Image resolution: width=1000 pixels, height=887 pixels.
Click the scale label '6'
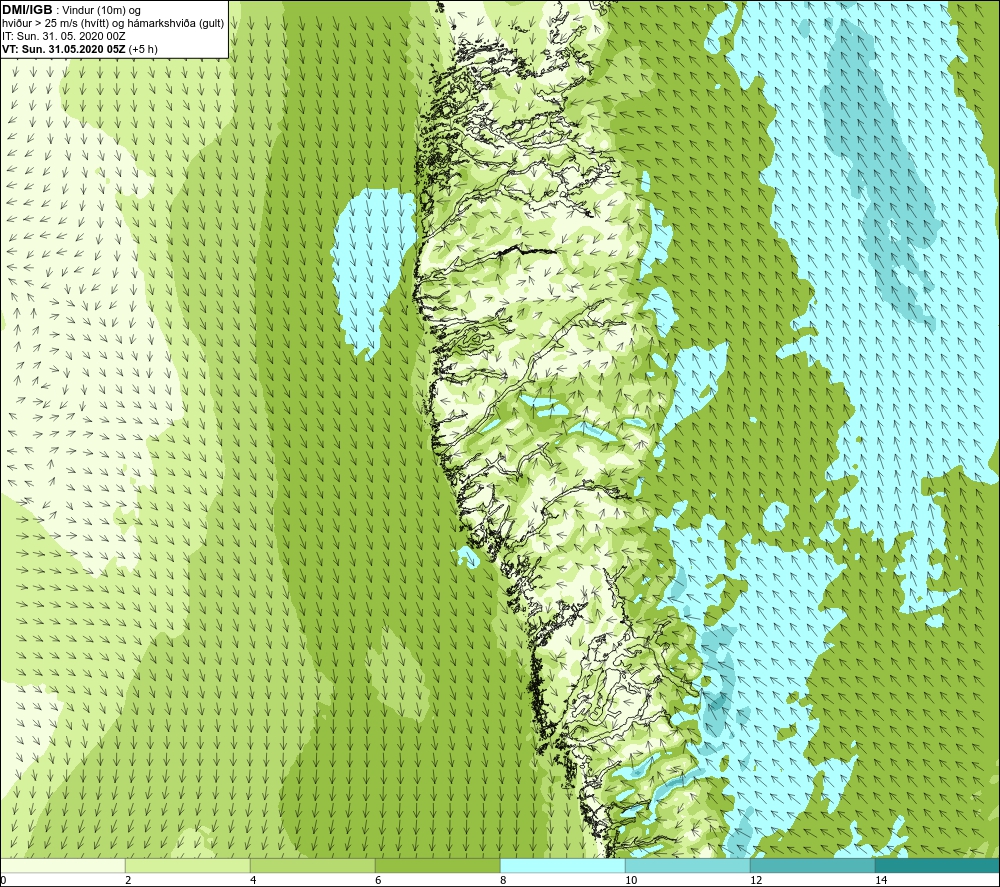pyautogui.click(x=378, y=880)
